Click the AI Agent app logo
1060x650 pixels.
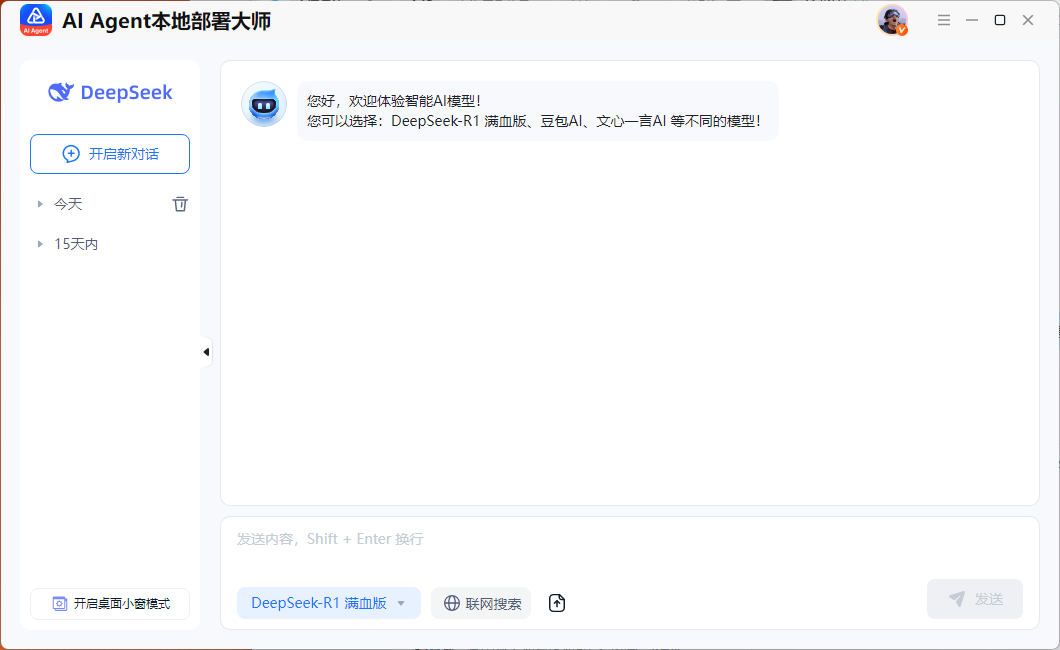pyautogui.click(x=36, y=20)
